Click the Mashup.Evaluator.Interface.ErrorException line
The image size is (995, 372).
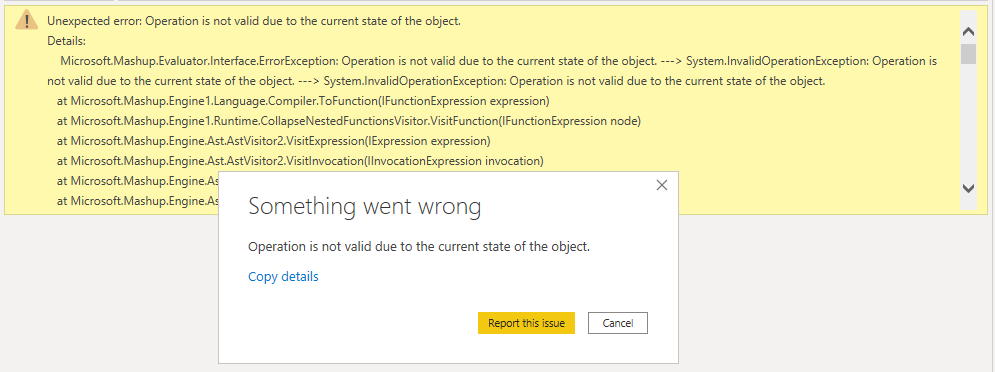499,62
